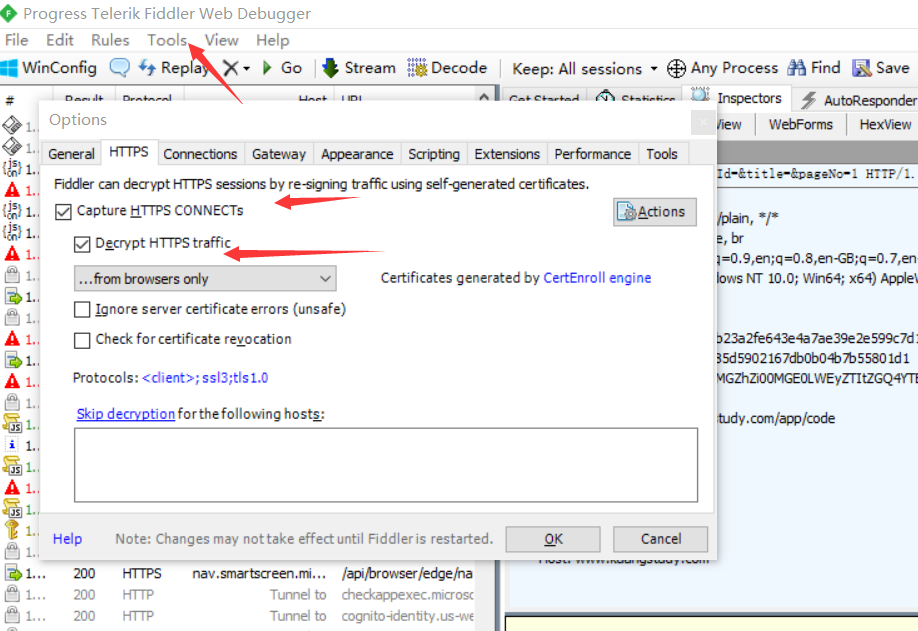The width and height of the screenshot is (918, 631).
Task: Toggle the Stream mode icon
Action: click(331, 68)
